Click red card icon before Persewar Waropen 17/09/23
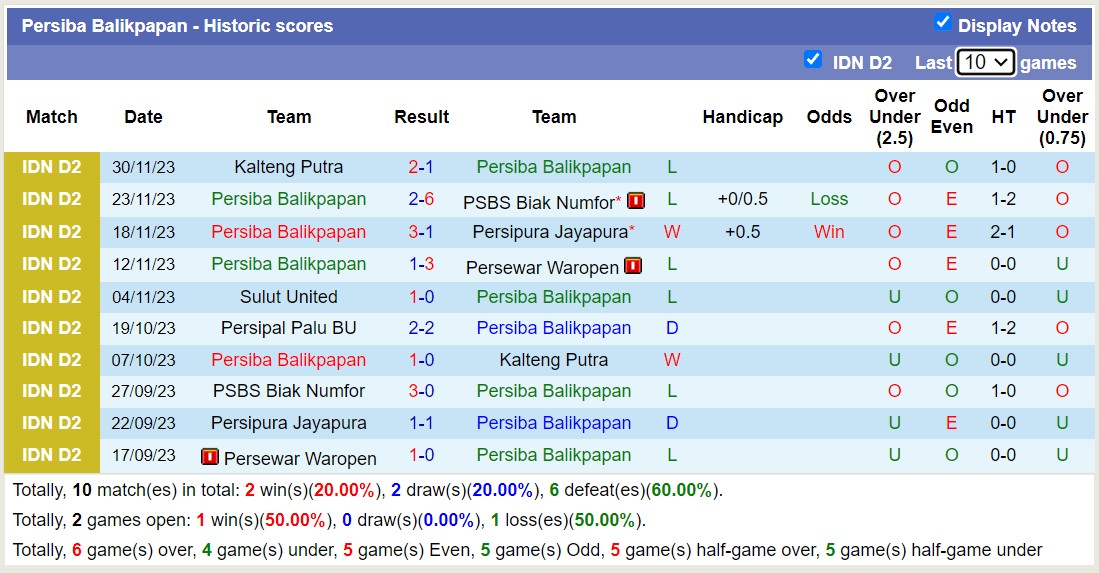 point(210,457)
